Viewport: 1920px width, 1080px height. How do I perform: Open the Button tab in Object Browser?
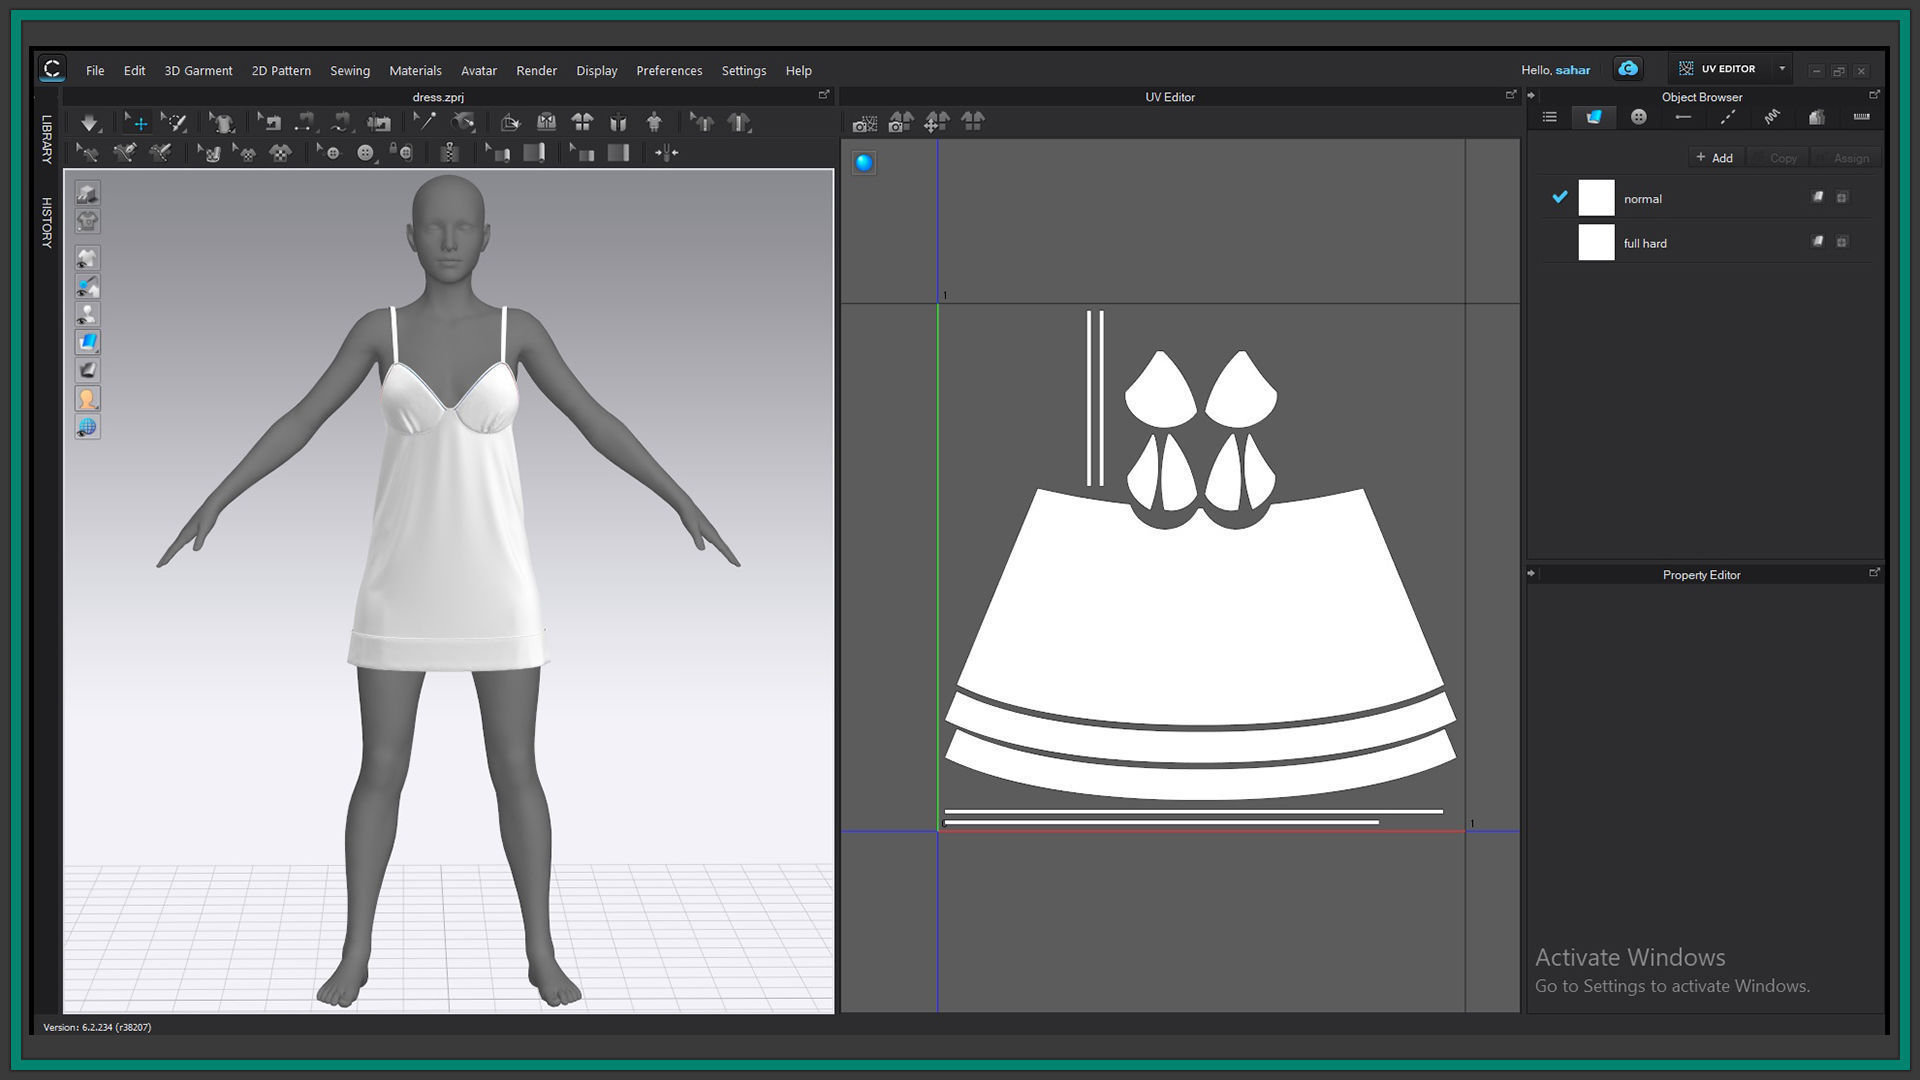1638,118
